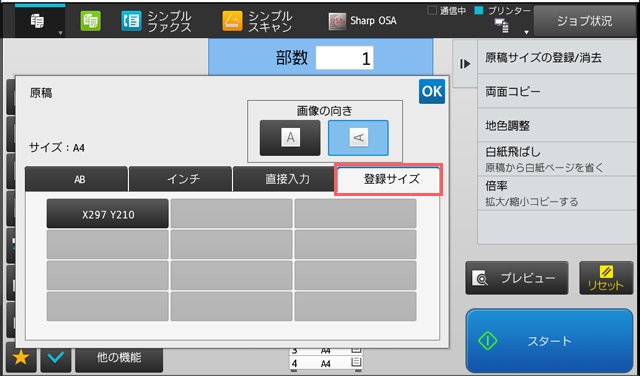
Task: Switch to the AB size tab
Action: [x=76, y=179]
